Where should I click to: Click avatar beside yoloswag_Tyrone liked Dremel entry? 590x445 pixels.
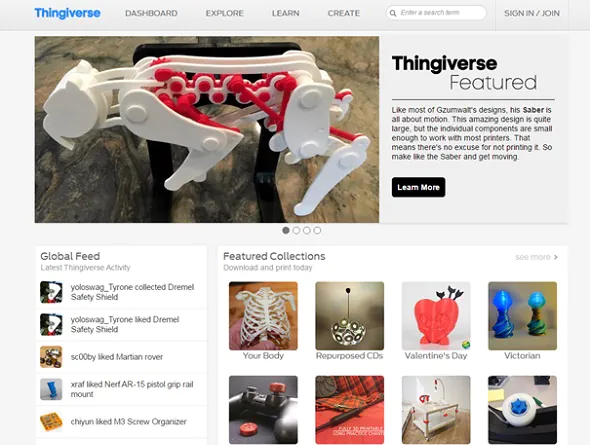click(51, 324)
